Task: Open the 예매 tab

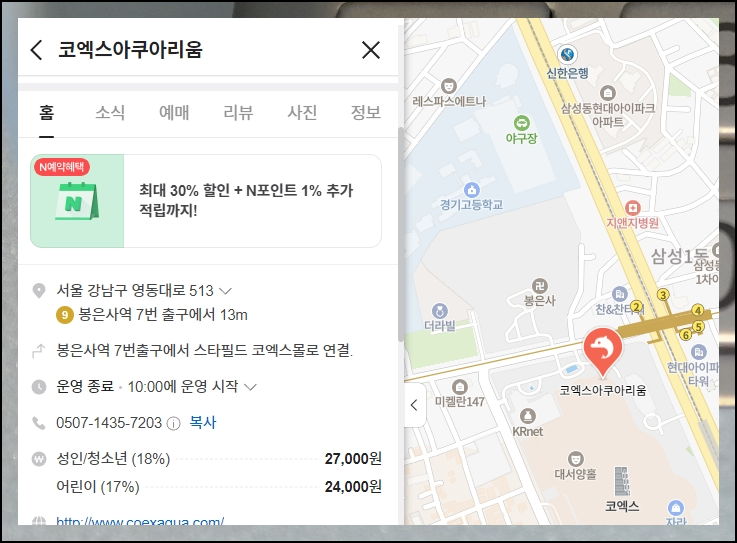Action: tap(174, 112)
